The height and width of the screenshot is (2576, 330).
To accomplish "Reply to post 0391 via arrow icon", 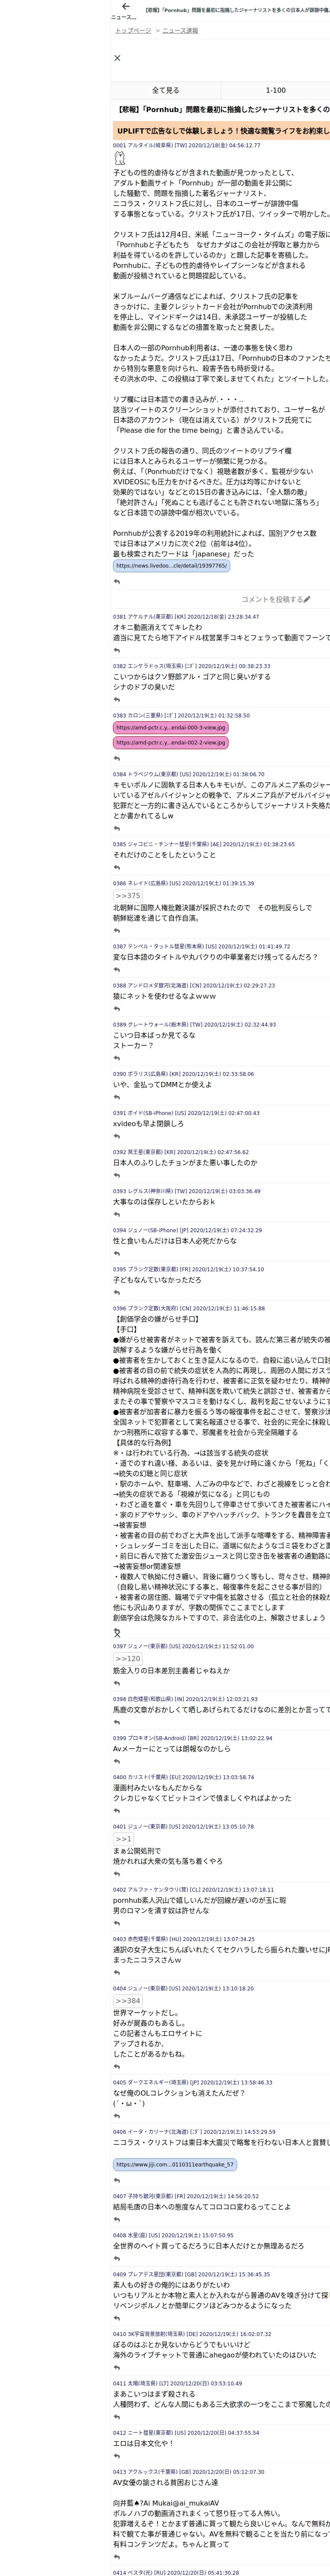I will point(117,1137).
